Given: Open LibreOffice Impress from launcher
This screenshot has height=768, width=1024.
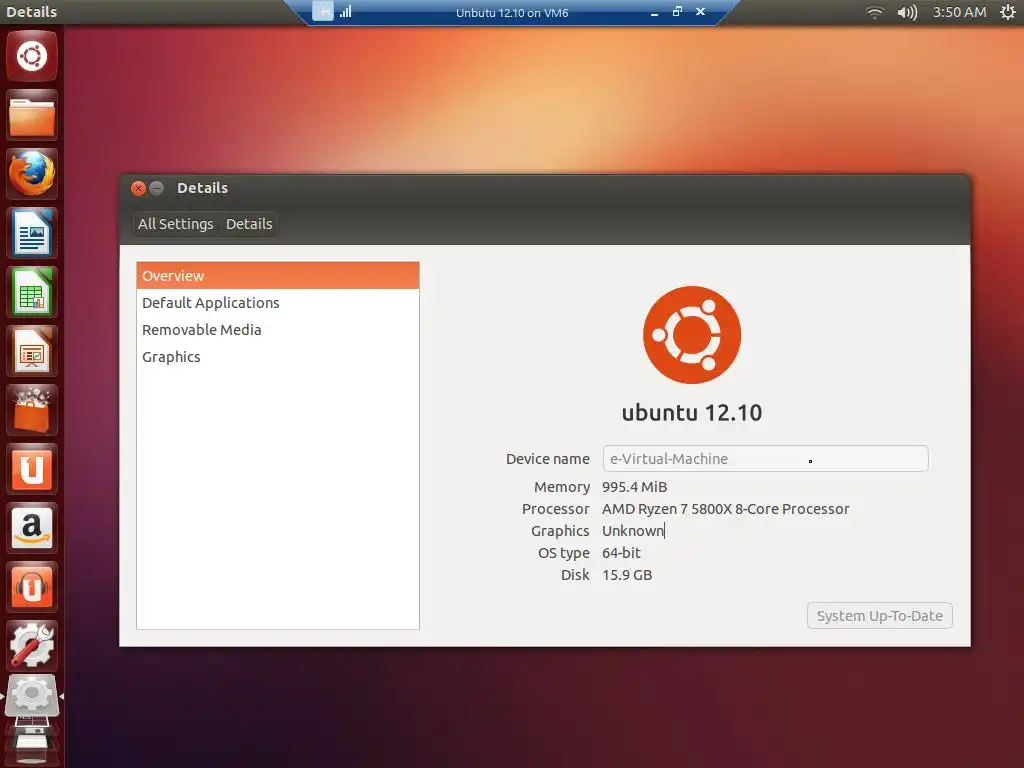Looking at the screenshot, I should tap(32, 351).
